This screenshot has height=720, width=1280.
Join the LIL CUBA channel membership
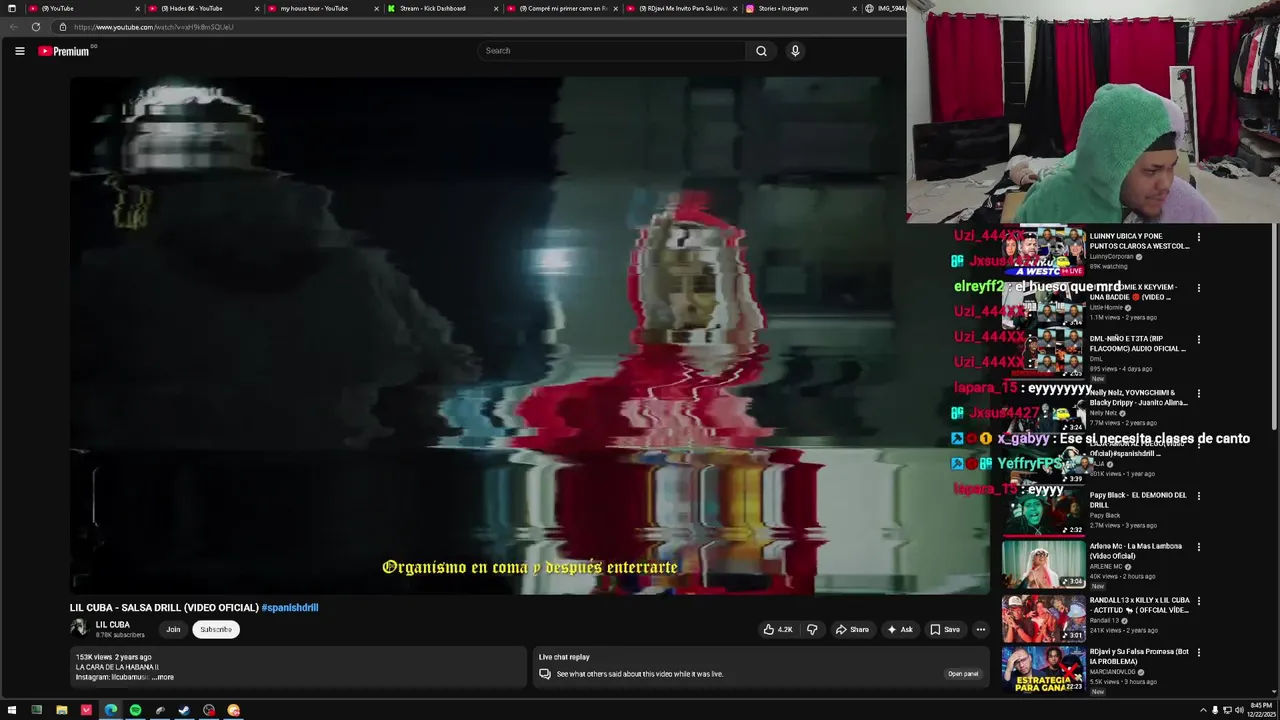tap(173, 630)
